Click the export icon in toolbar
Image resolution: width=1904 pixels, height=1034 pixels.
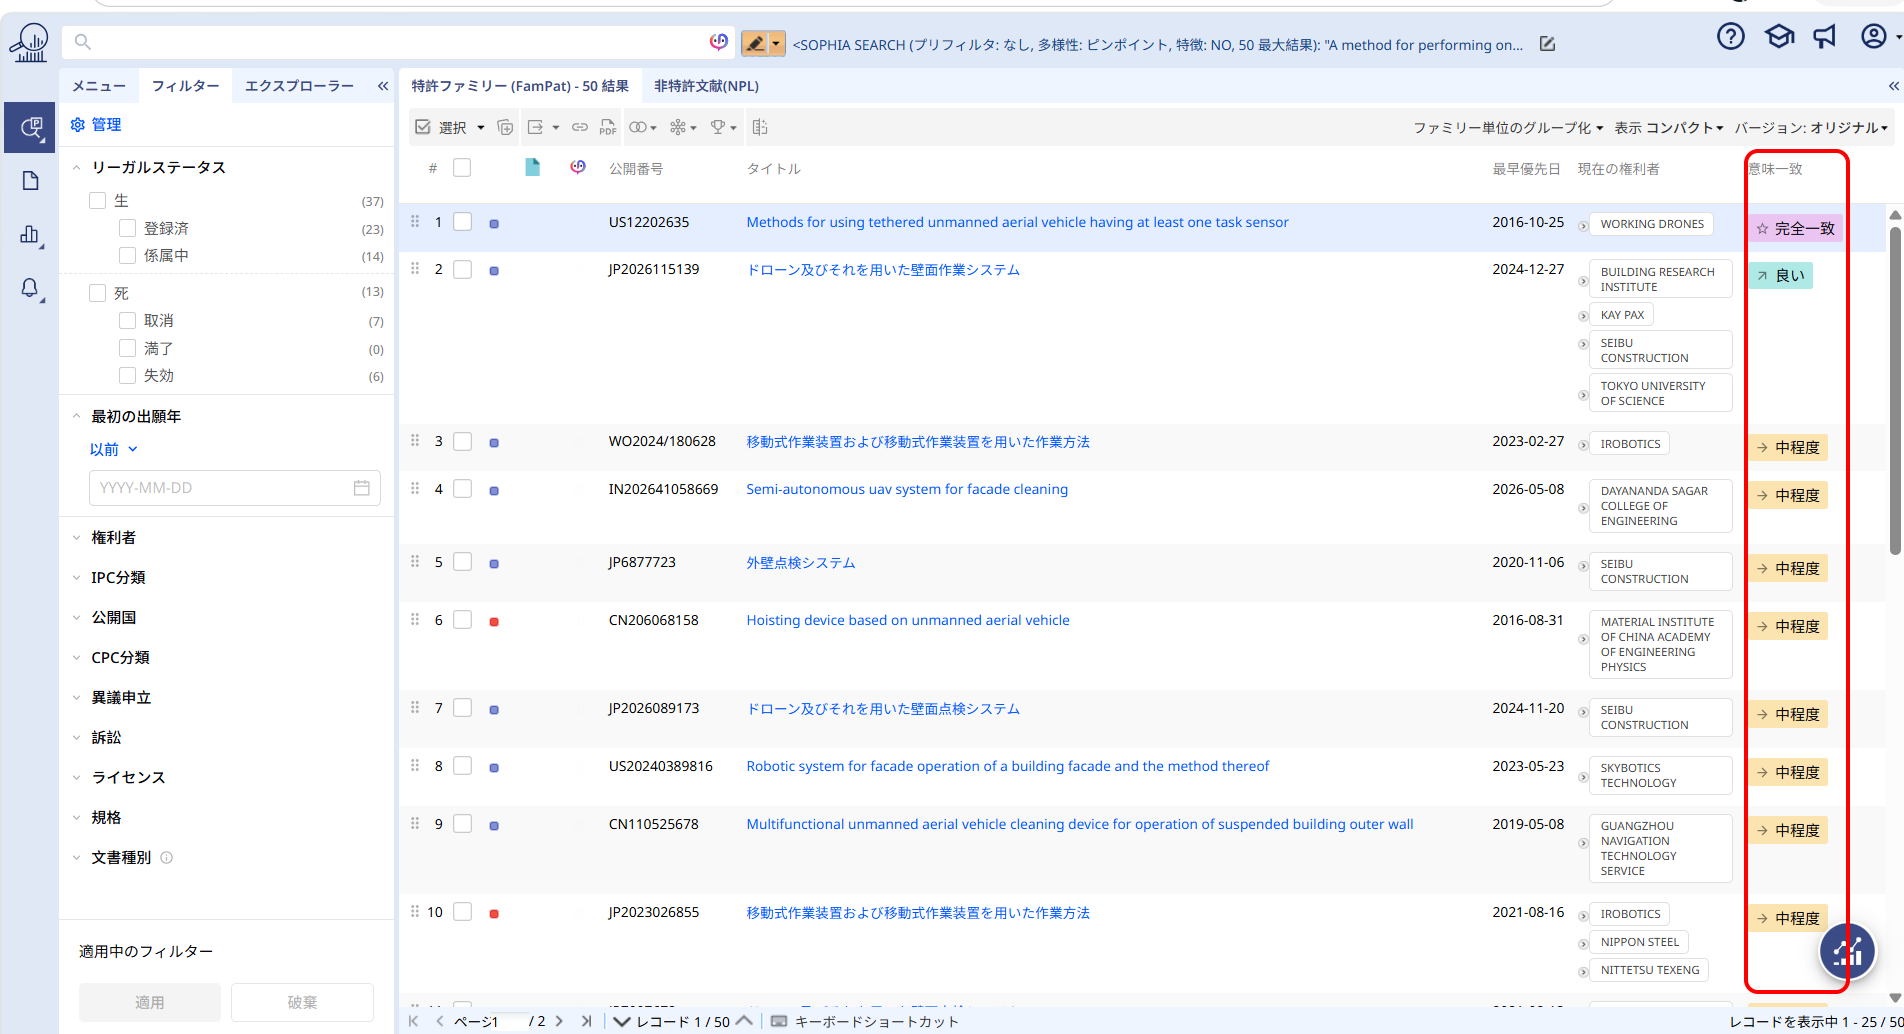[x=536, y=127]
